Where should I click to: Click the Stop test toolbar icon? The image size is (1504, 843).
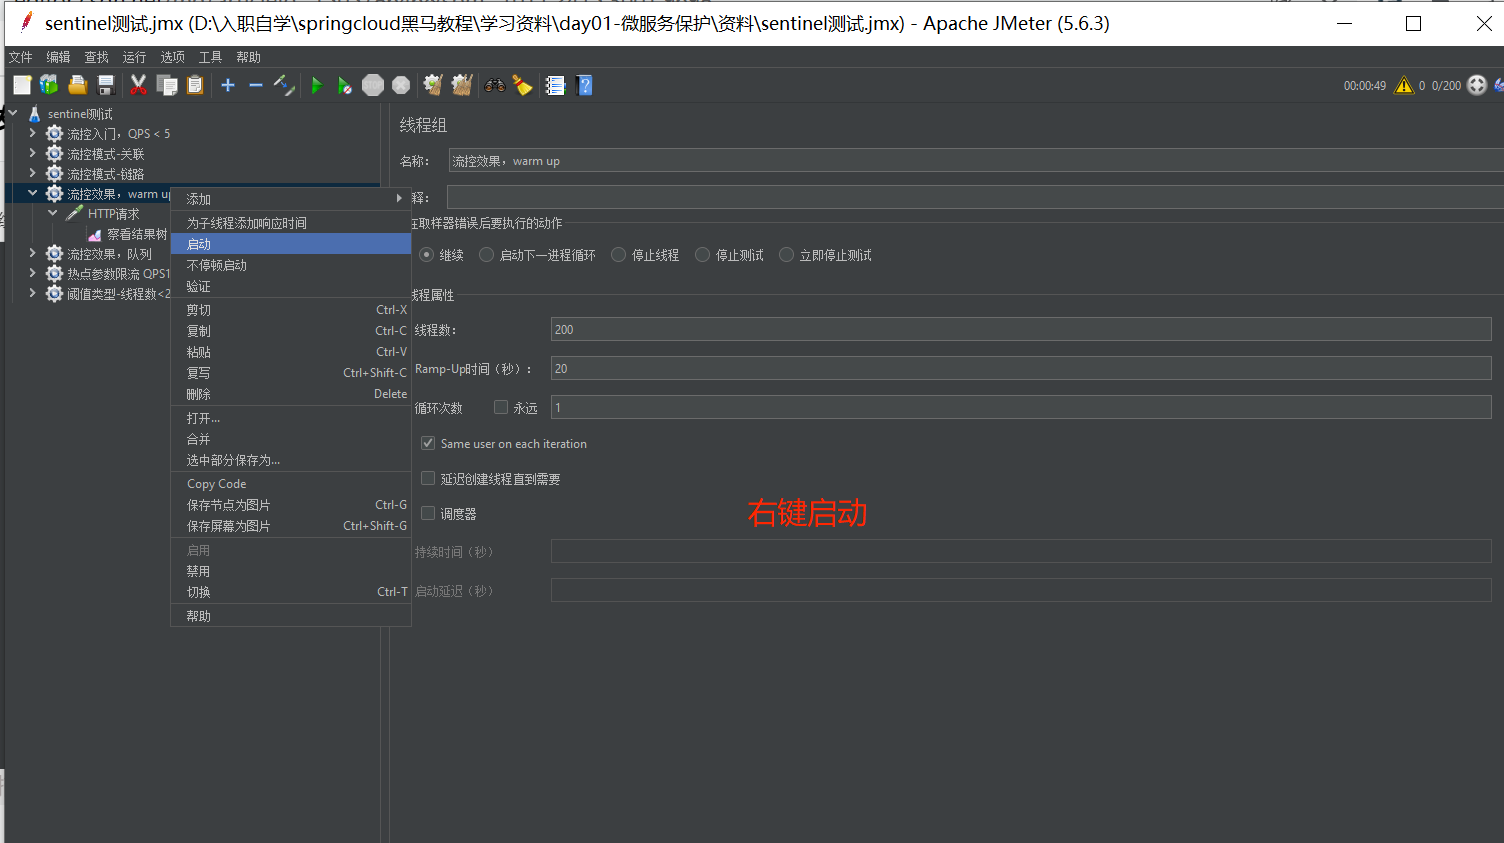pos(373,86)
